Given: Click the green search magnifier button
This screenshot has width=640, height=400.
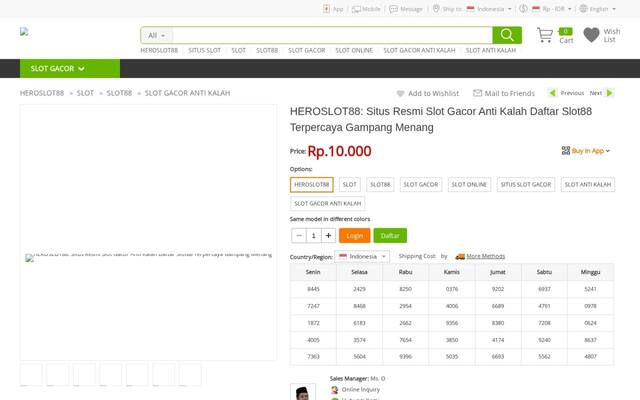Looking at the screenshot, I should click(507, 35).
